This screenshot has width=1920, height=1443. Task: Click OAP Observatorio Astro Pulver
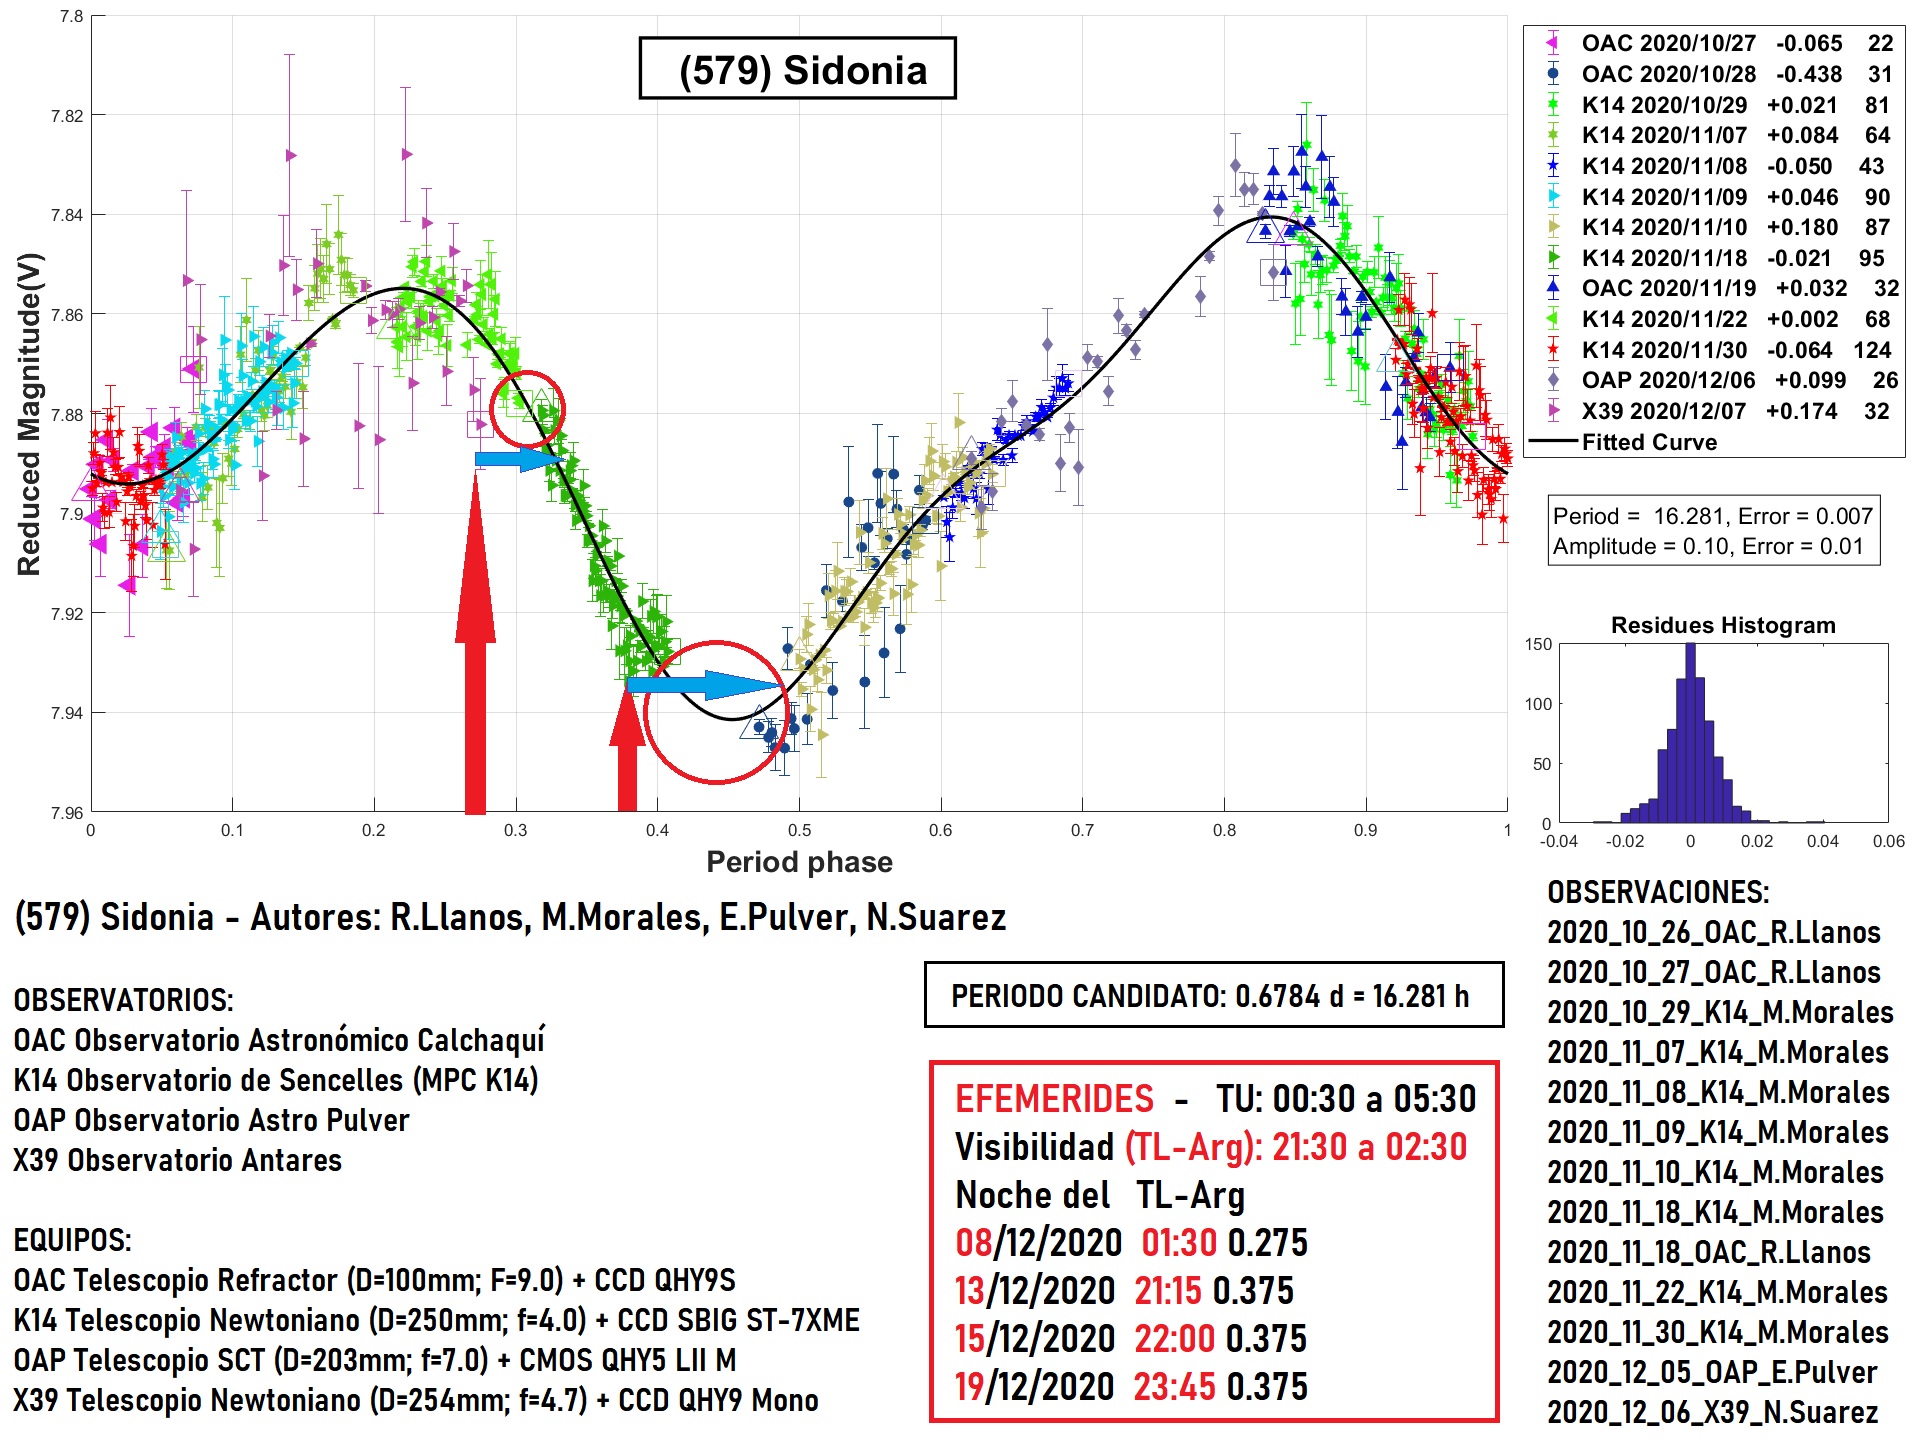point(211,1120)
